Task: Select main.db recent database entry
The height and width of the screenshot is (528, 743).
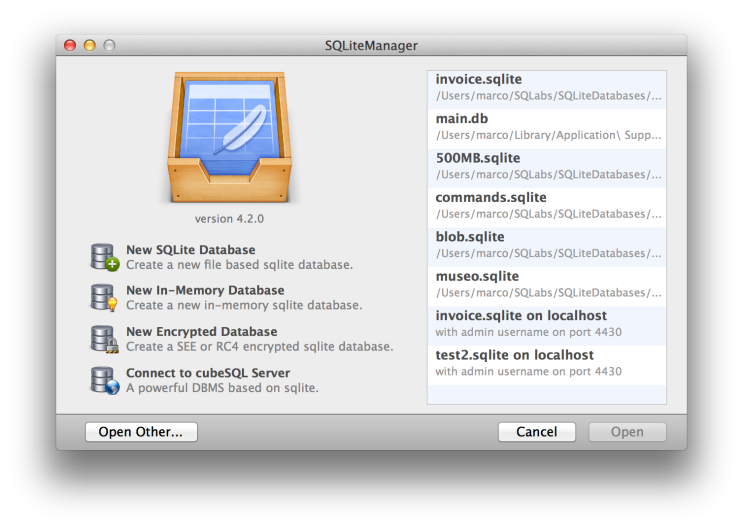Action: pyautogui.click(x=547, y=129)
